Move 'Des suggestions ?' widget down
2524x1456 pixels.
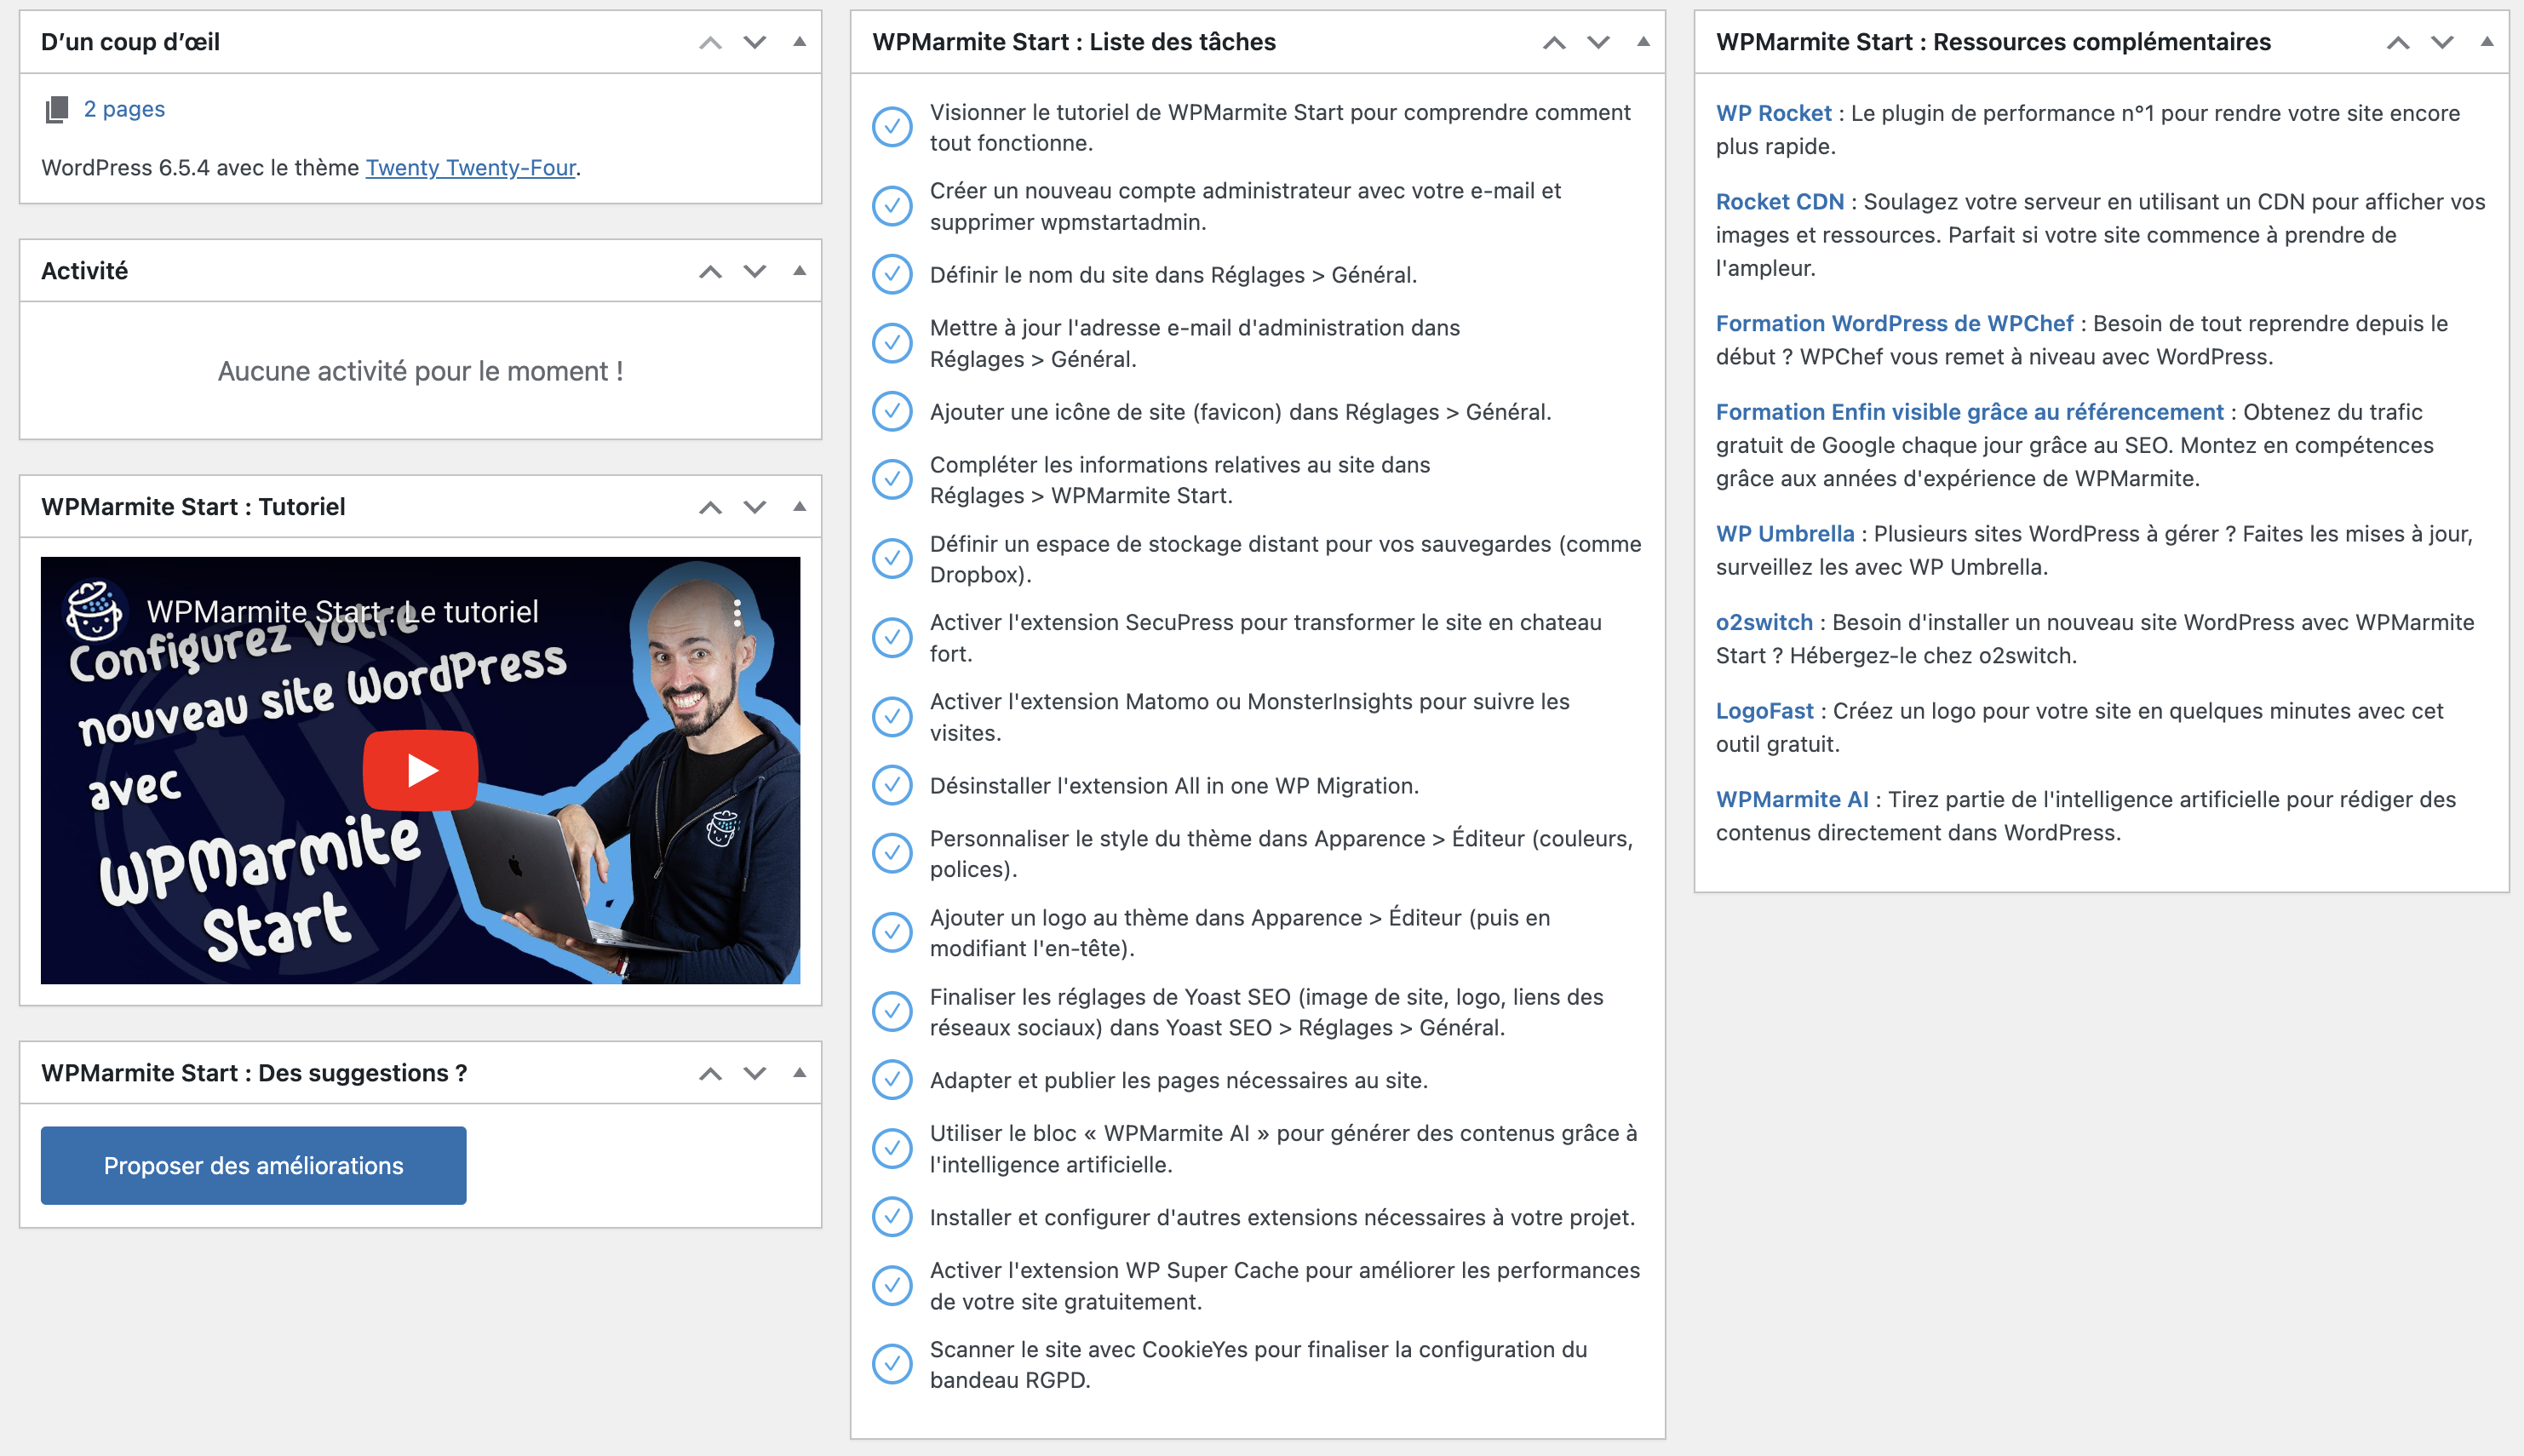point(755,1073)
